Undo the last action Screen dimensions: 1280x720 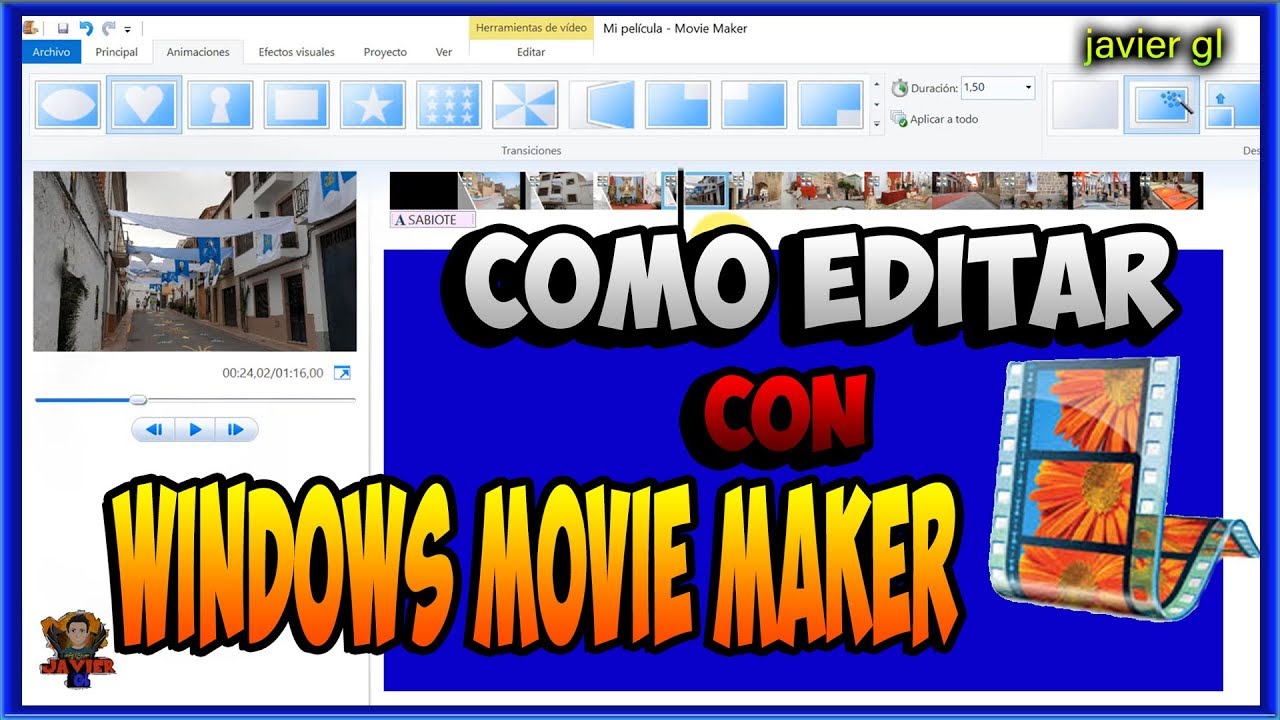tap(86, 29)
